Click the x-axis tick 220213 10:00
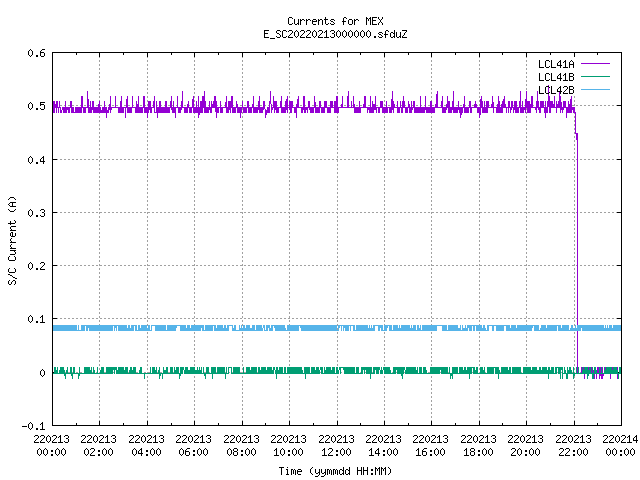 (288, 446)
